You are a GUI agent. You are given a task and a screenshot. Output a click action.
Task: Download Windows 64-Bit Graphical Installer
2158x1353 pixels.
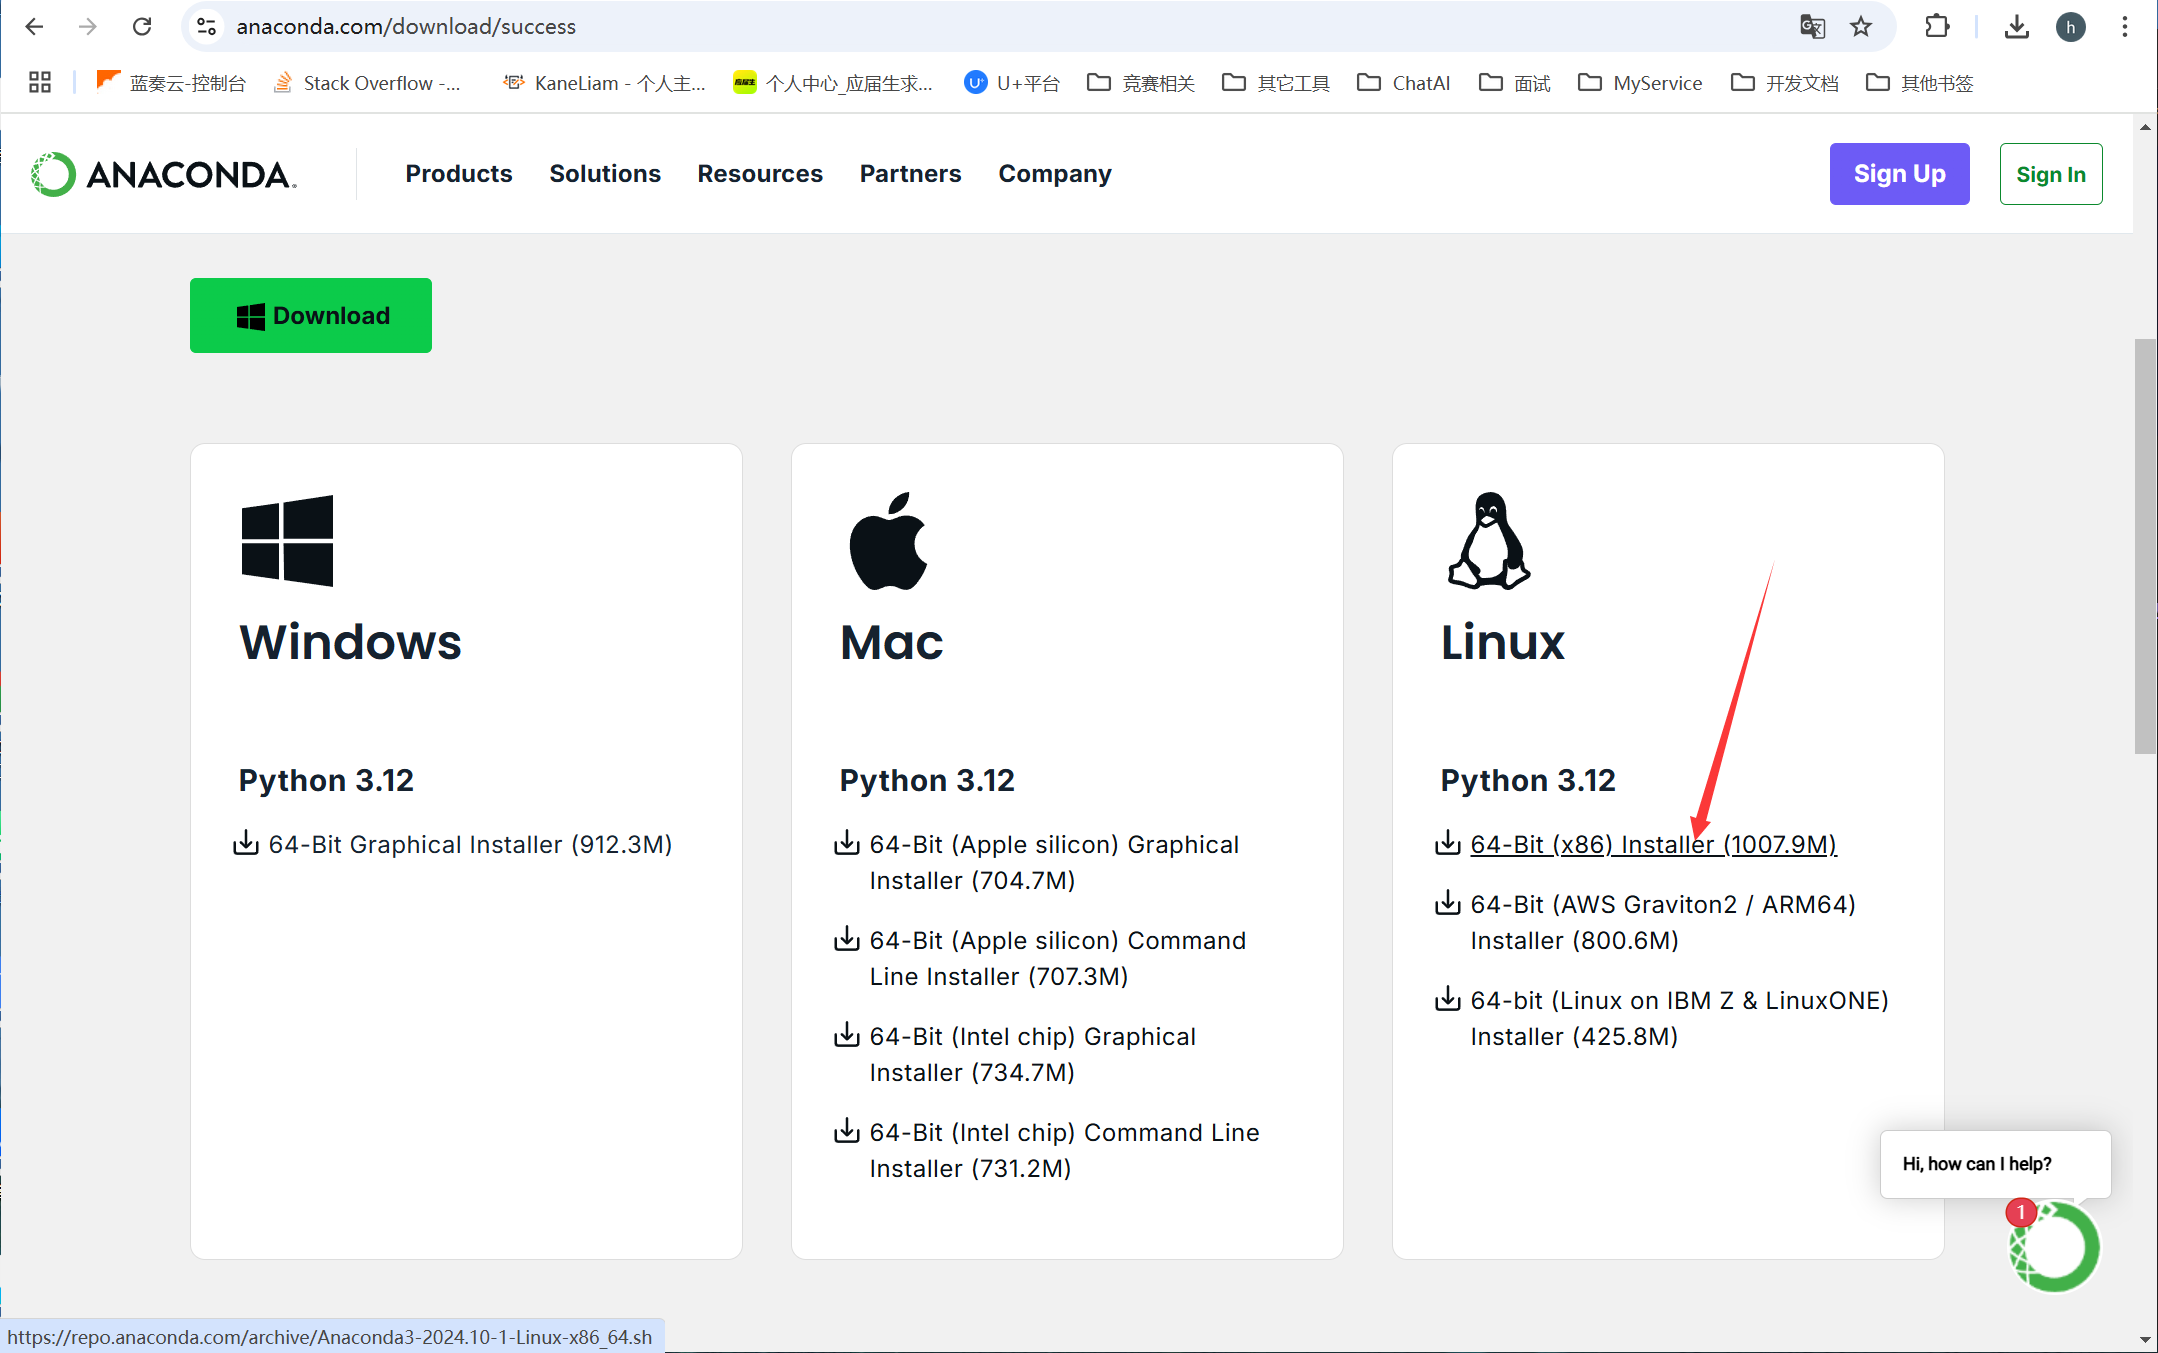tap(469, 845)
